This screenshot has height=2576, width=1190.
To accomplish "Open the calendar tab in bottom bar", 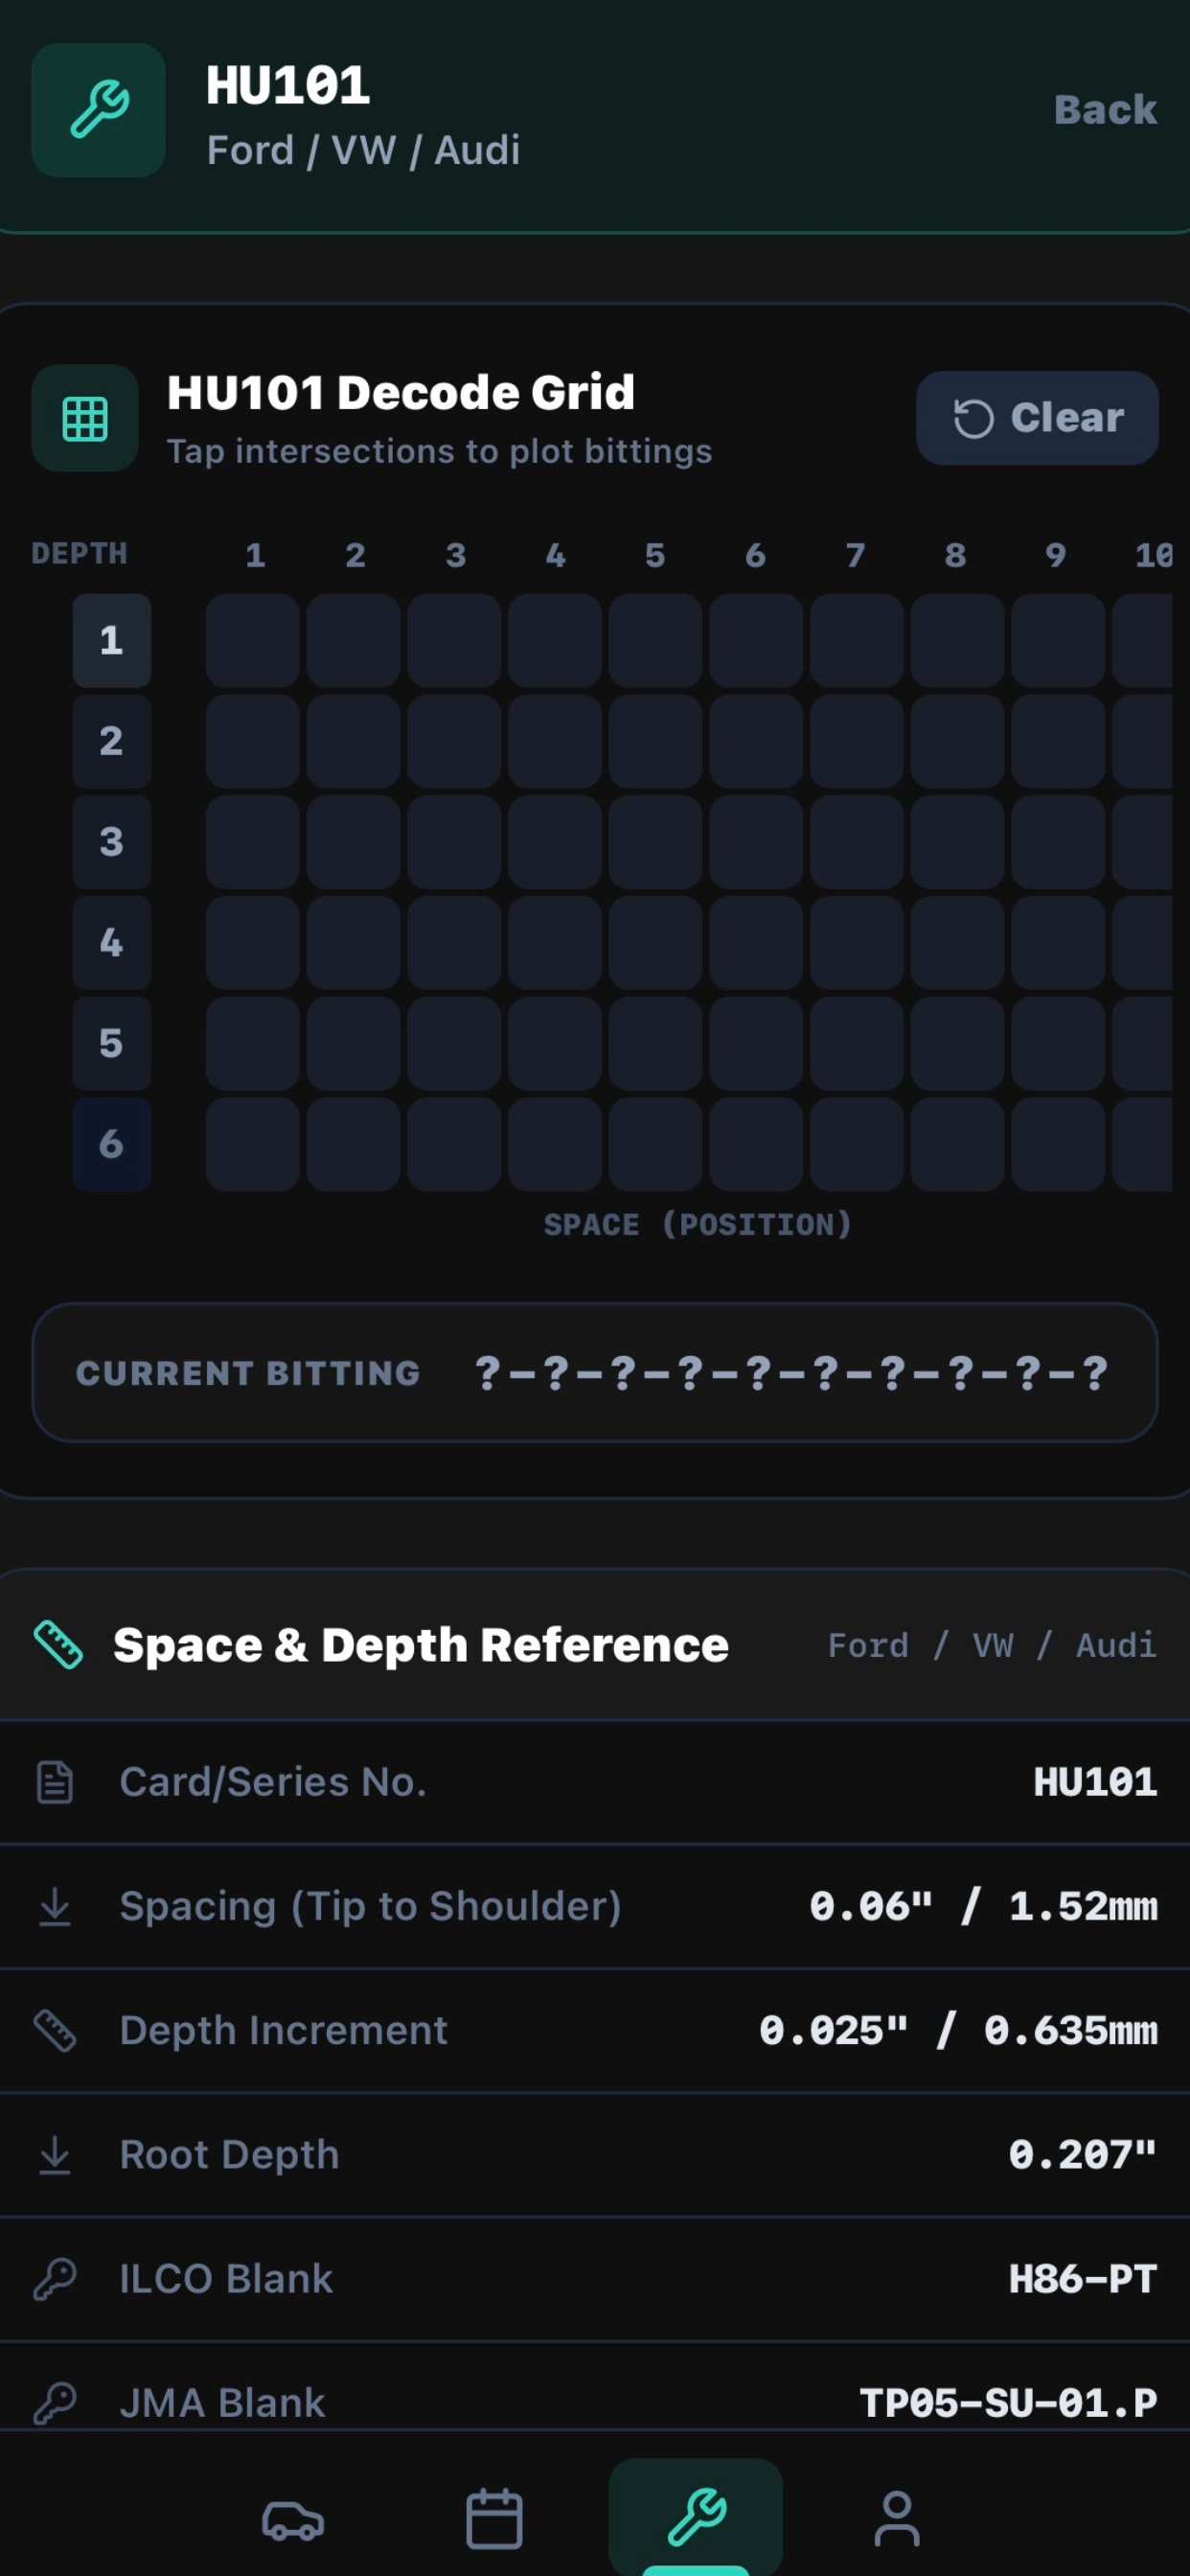I will coord(494,2518).
